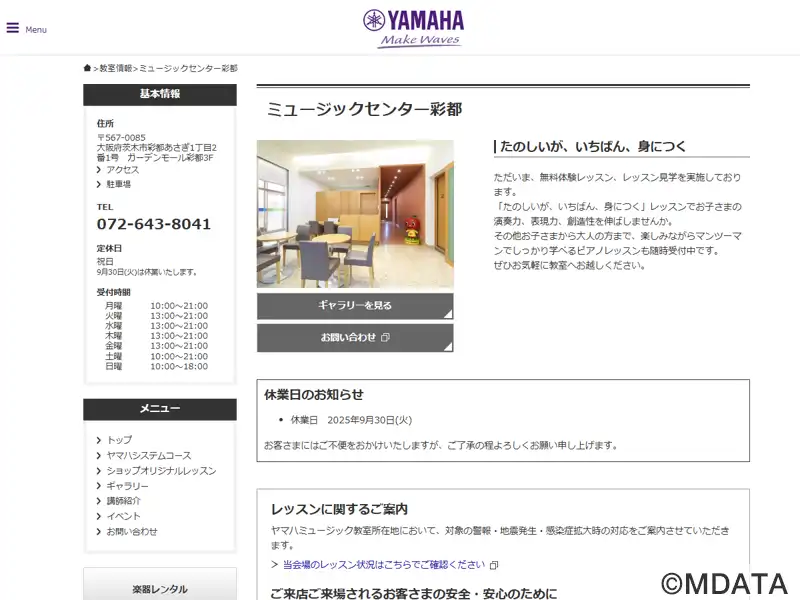Click the chevron before トップ menu item
The image size is (800, 600).
pyautogui.click(x=99, y=440)
